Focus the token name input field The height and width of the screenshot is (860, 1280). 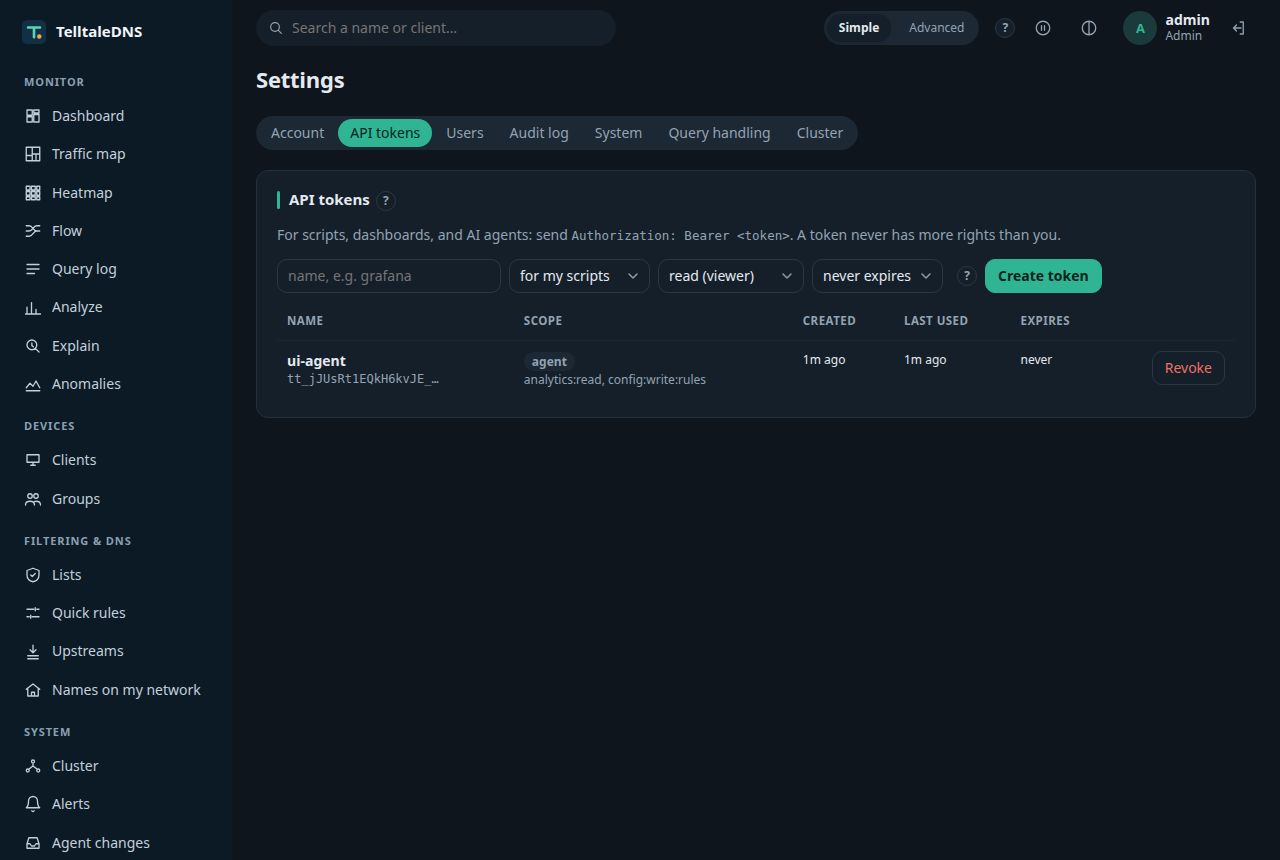coord(388,276)
